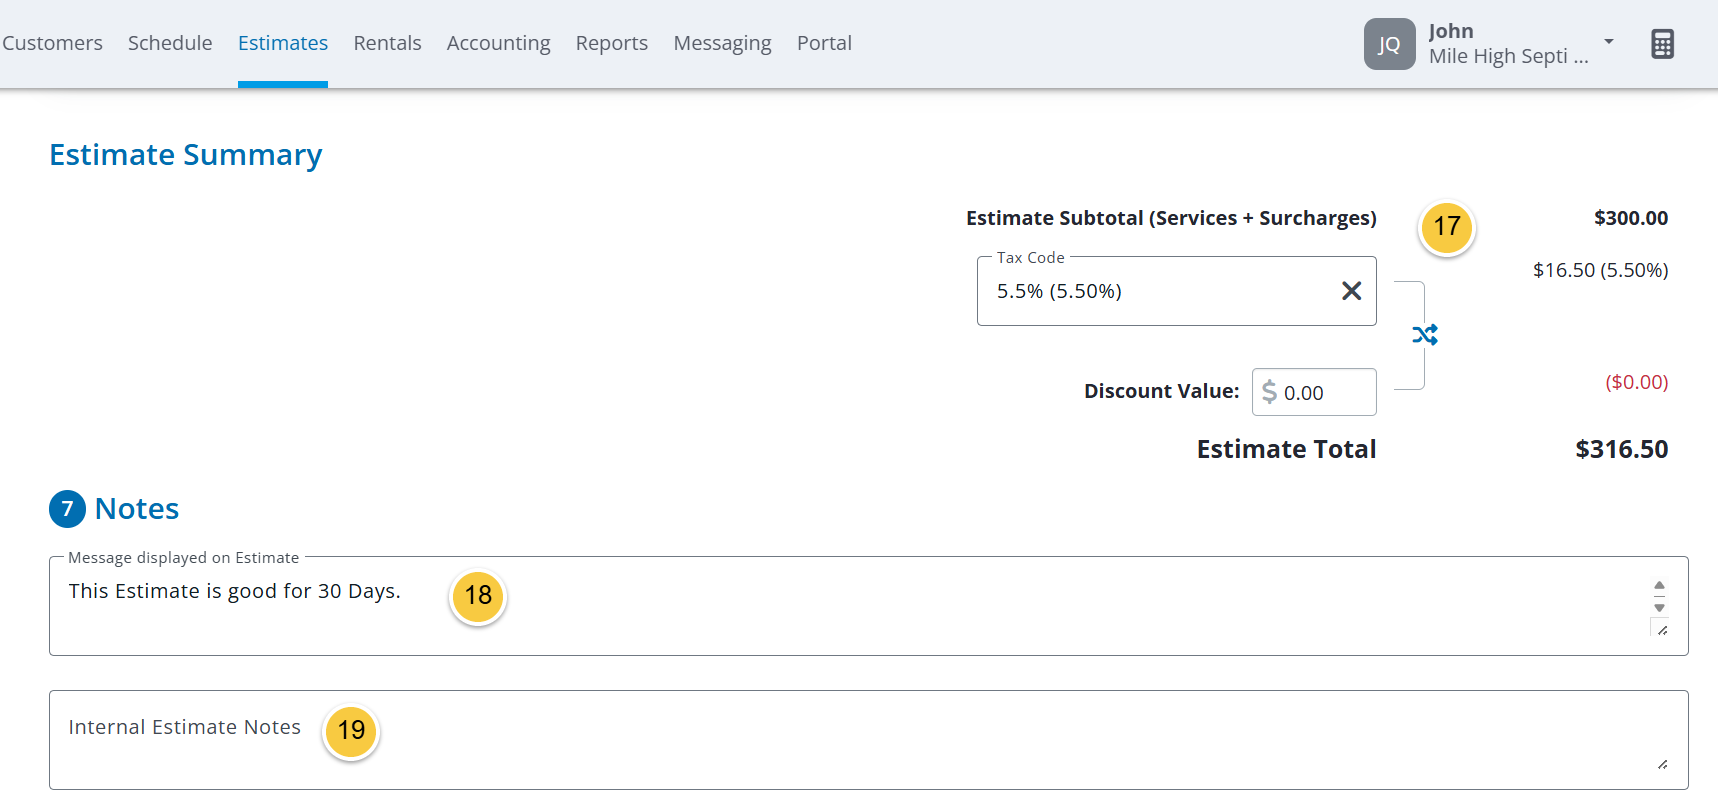Image resolution: width=1718 pixels, height=811 pixels.
Task: Switch to the Rentals tab
Action: pyautogui.click(x=387, y=43)
